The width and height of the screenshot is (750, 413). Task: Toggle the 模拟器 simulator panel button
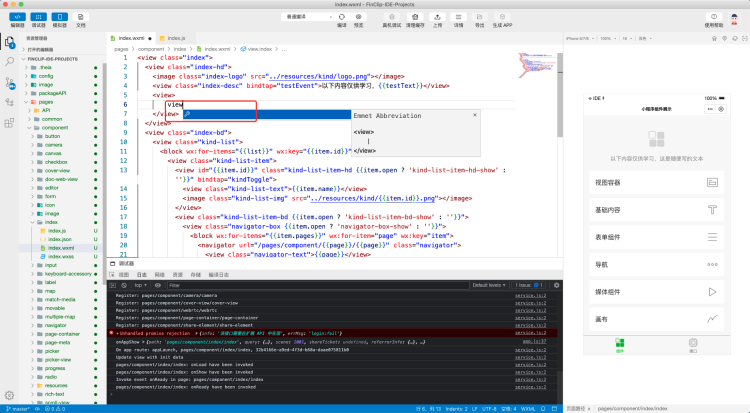[59, 17]
